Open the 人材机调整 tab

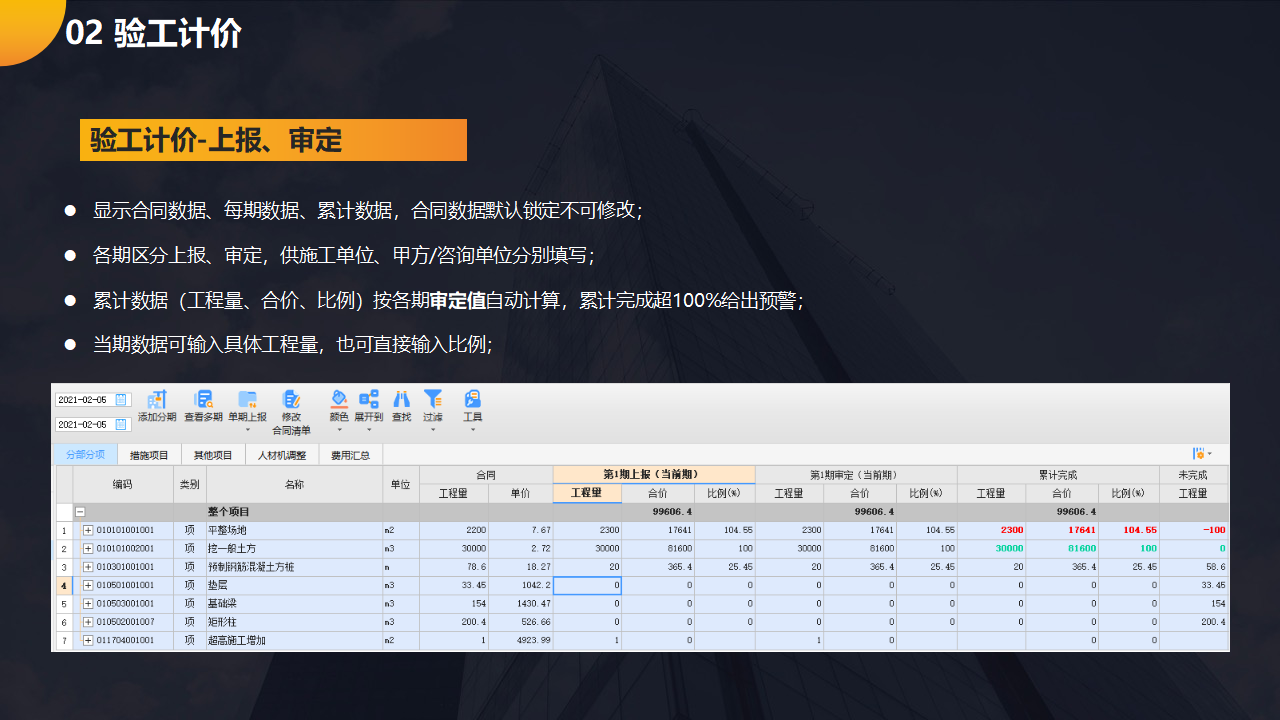tap(282, 455)
